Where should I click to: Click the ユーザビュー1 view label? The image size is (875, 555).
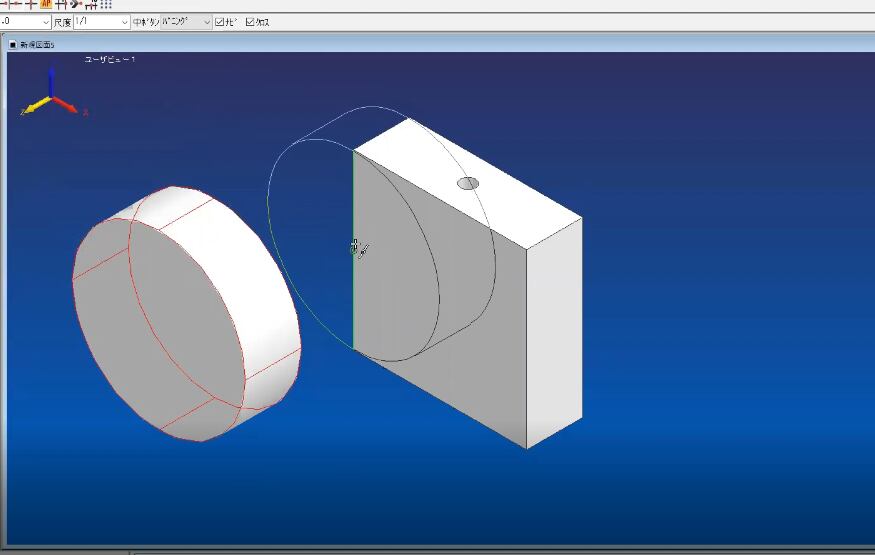point(110,59)
